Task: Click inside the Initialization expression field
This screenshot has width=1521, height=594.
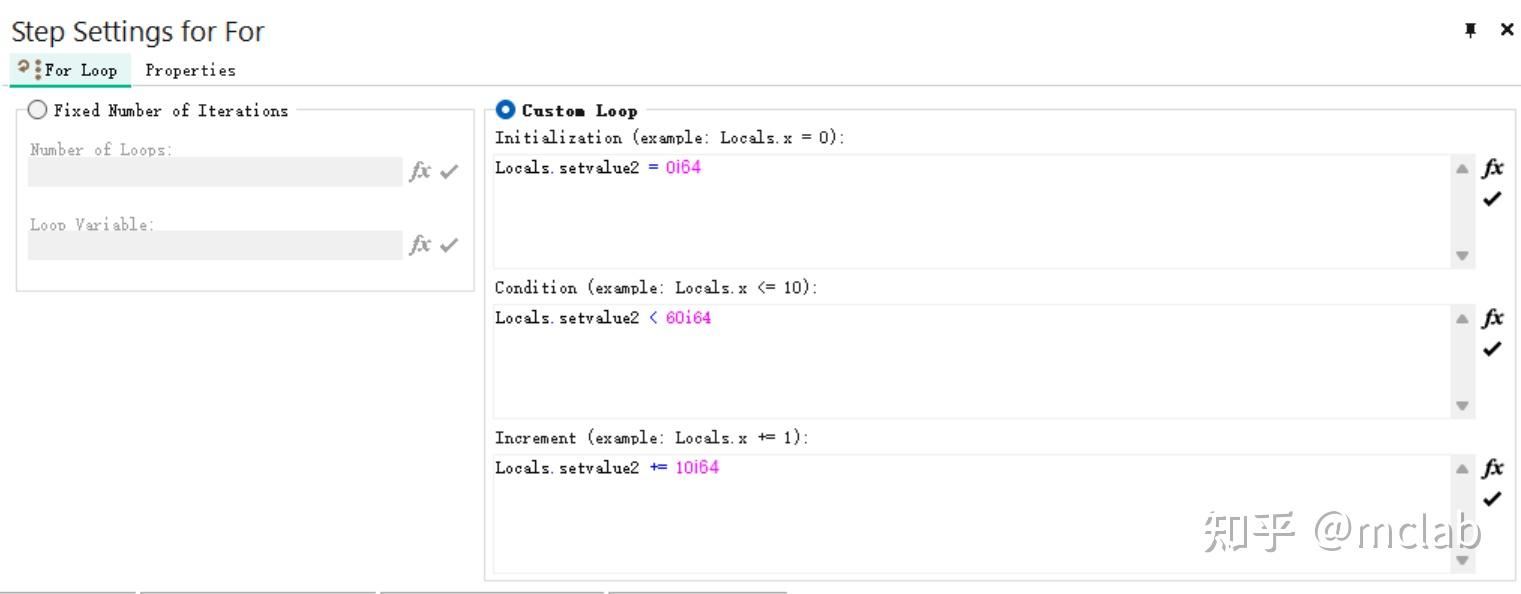Action: (970, 212)
